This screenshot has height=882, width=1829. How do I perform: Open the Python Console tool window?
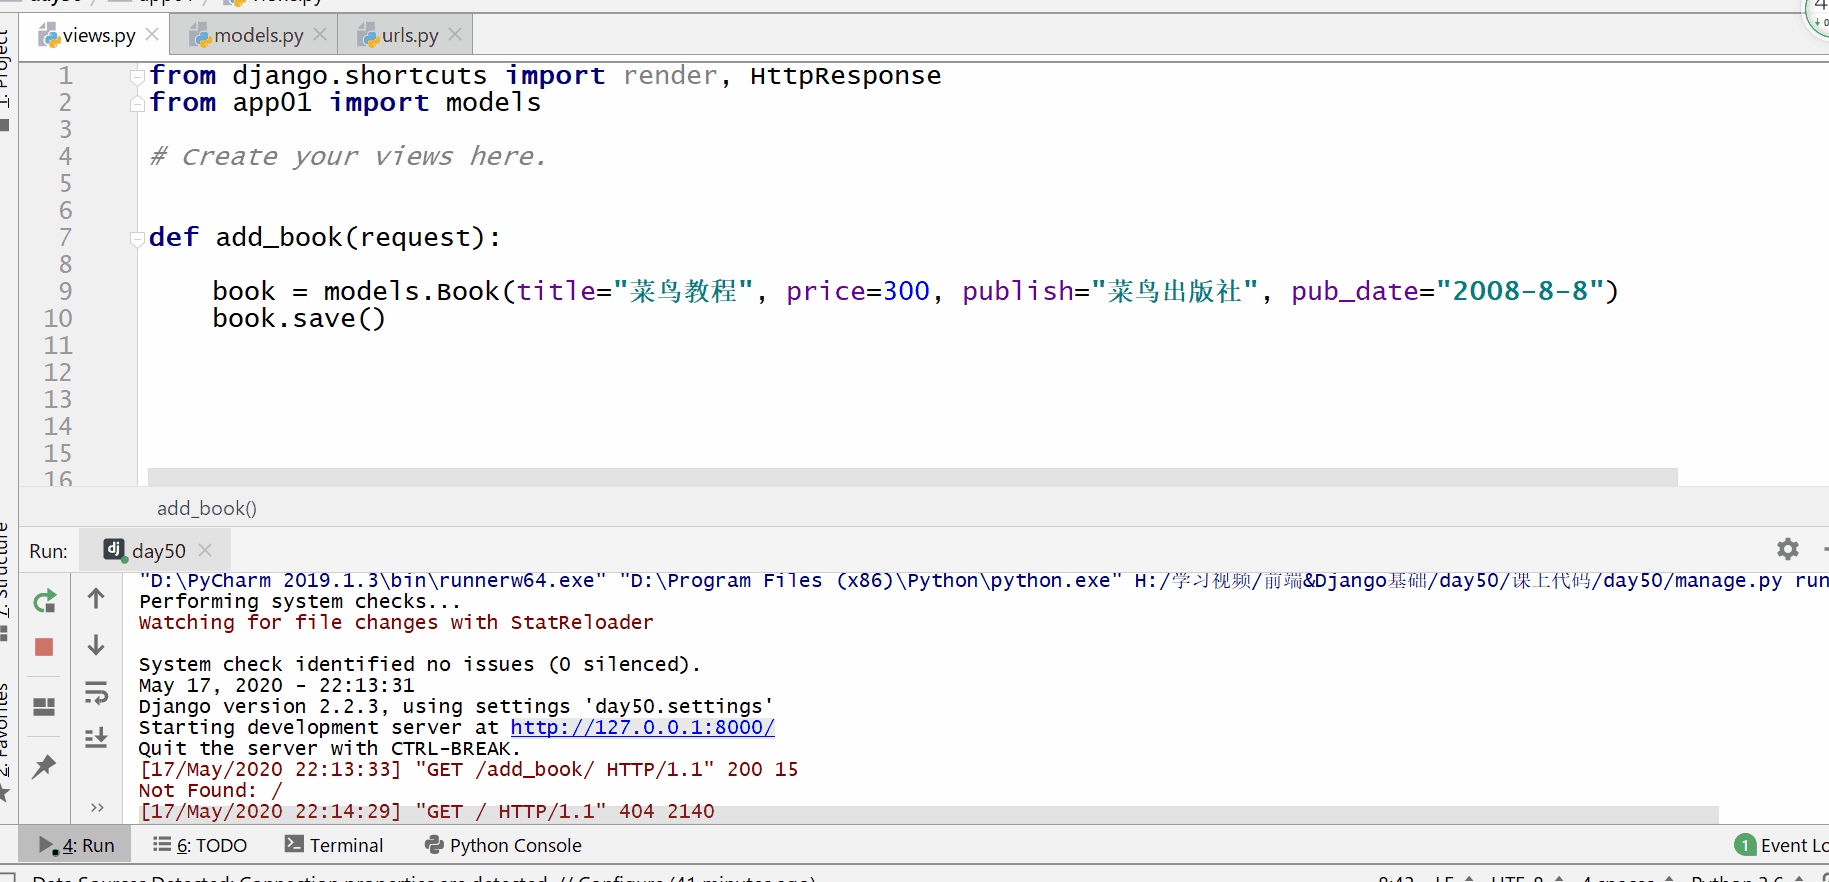pyautogui.click(x=503, y=845)
